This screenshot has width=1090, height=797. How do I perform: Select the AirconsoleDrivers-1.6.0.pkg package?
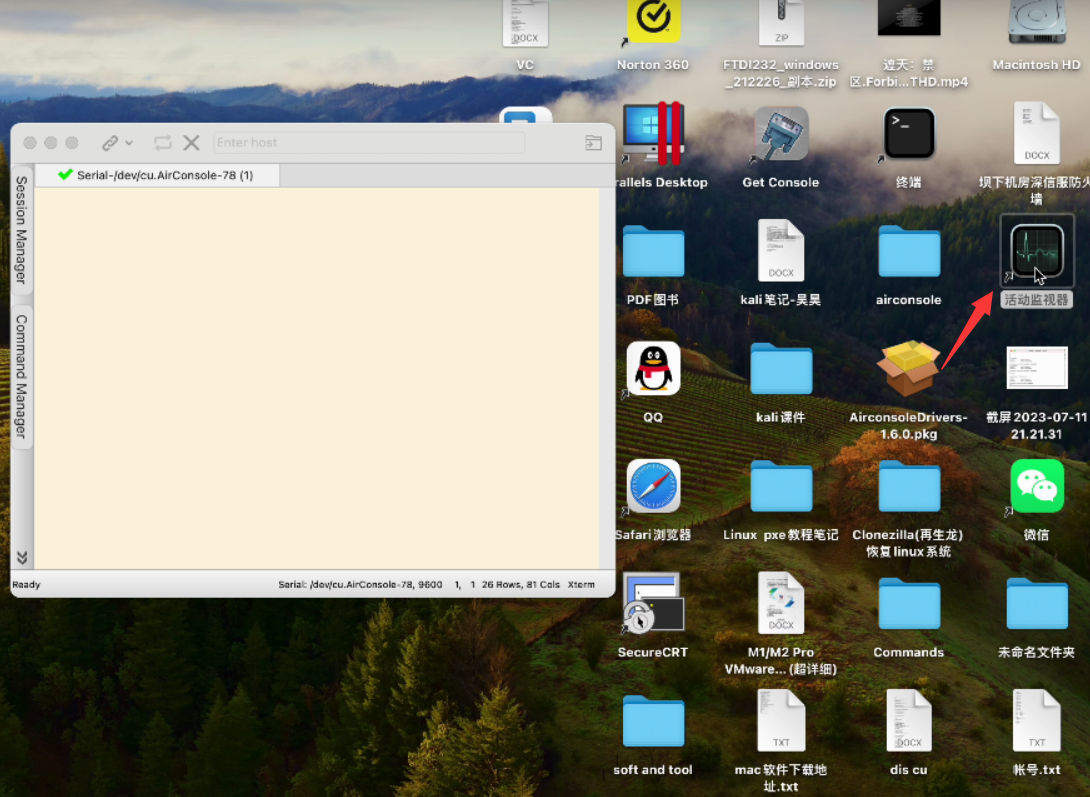tap(909, 368)
